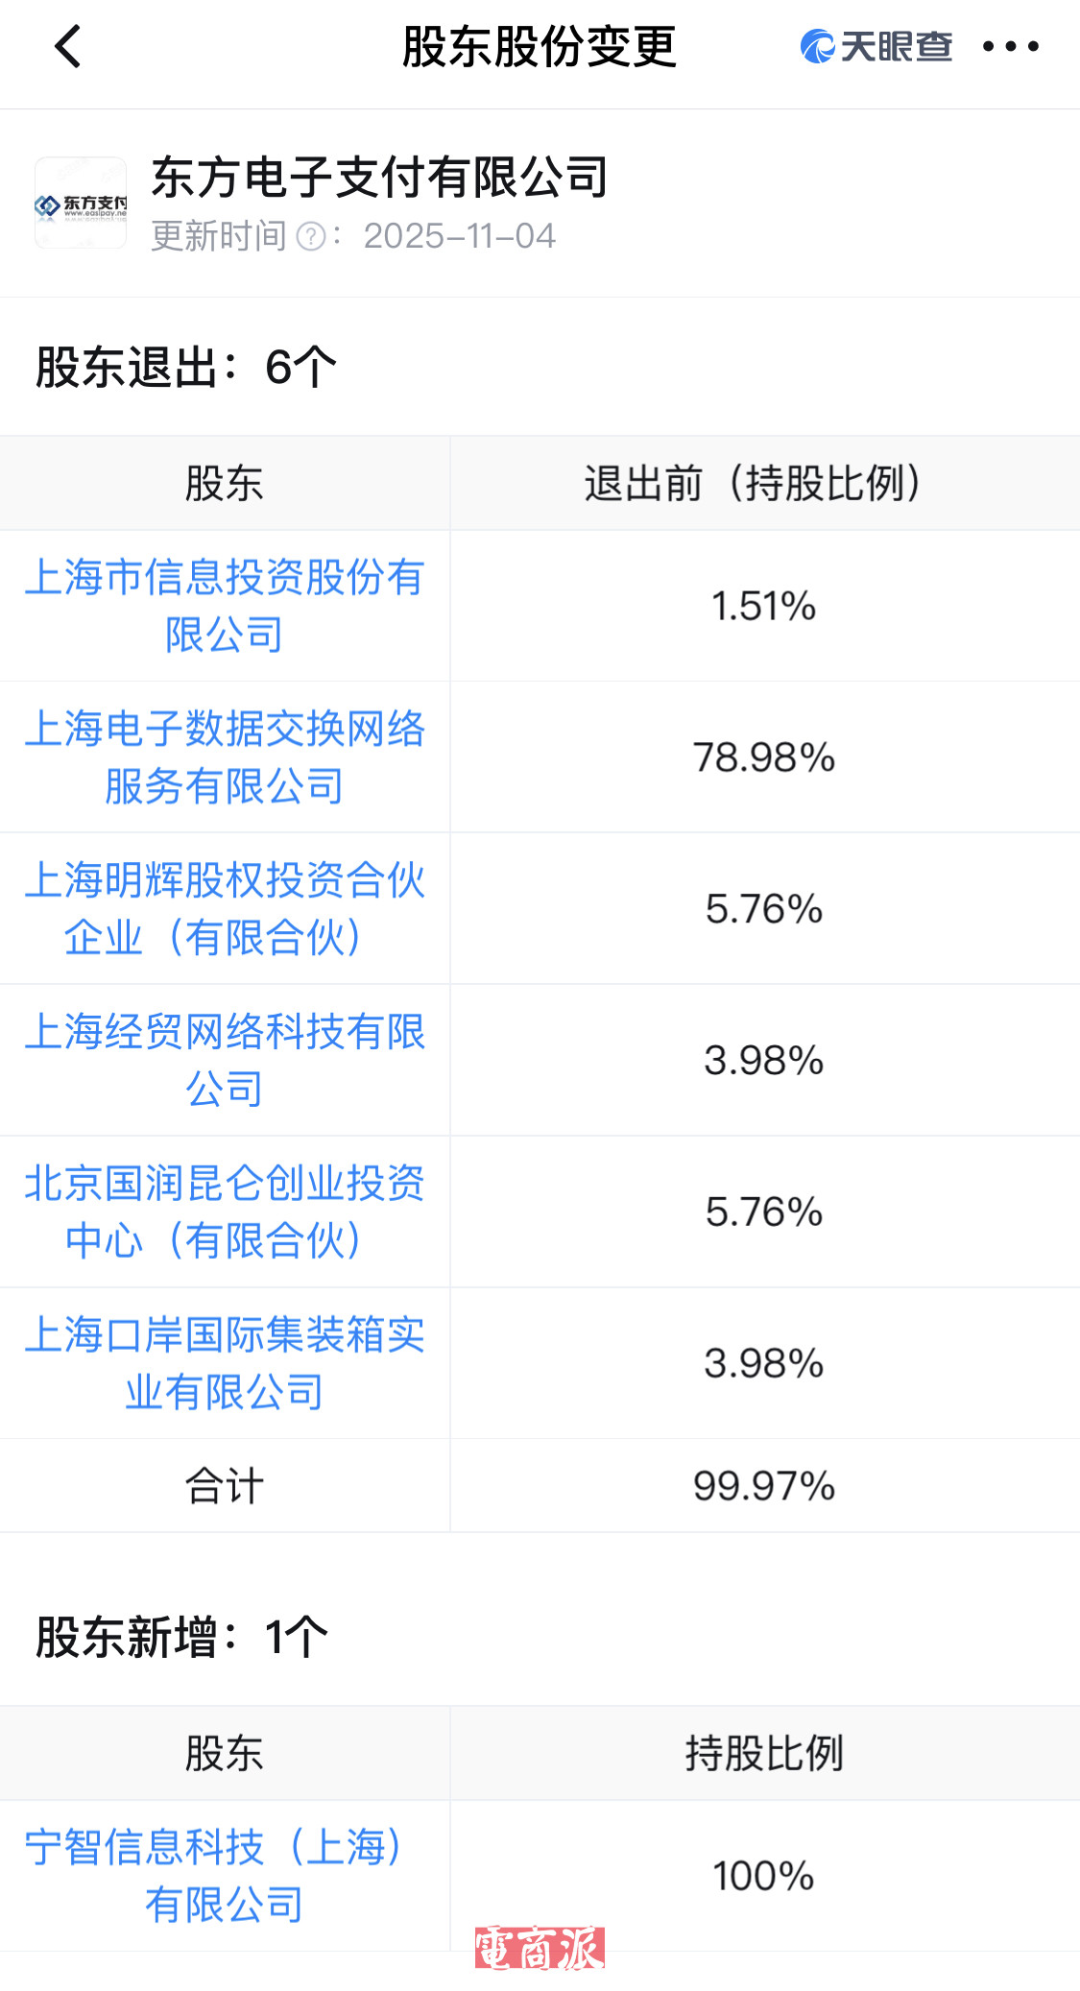
Task: Tap the 股东新增：1个 section heading
Action: coord(182,1638)
